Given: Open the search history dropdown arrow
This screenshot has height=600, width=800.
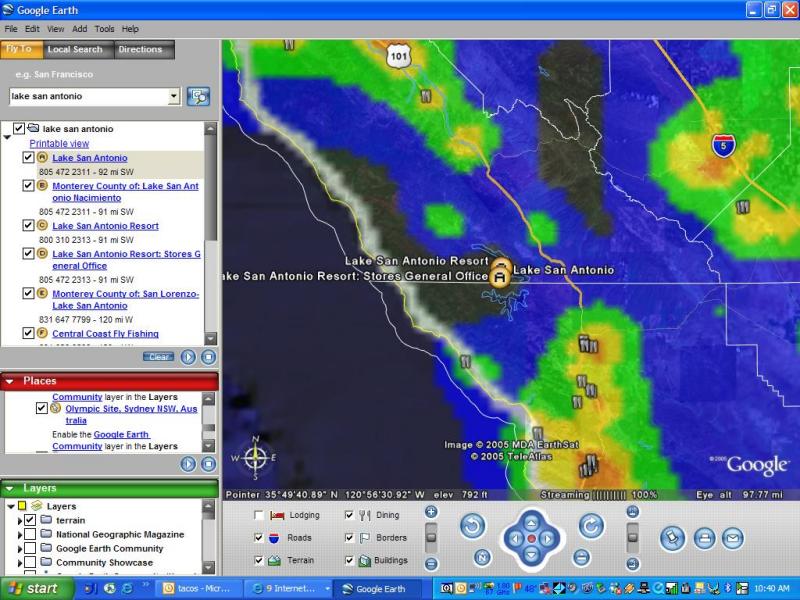Looking at the screenshot, I should tap(174, 96).
